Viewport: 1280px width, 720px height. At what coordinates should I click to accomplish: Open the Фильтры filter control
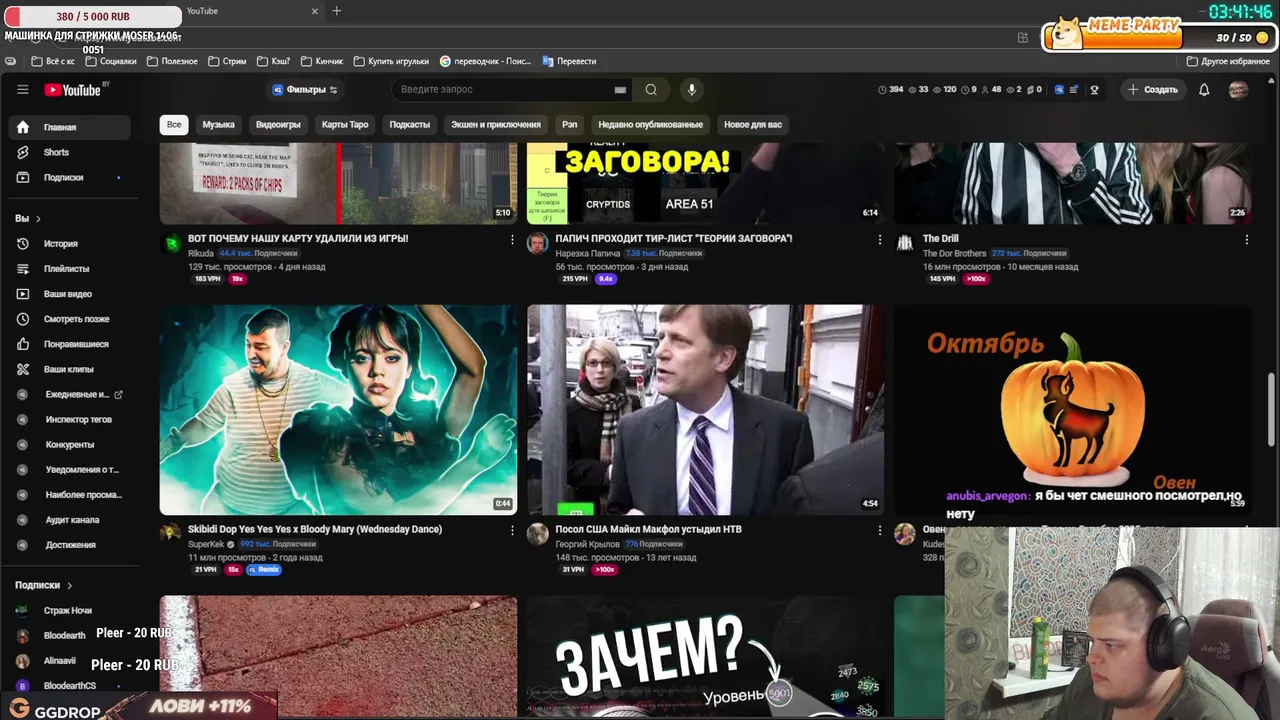(x=305, y=89)
